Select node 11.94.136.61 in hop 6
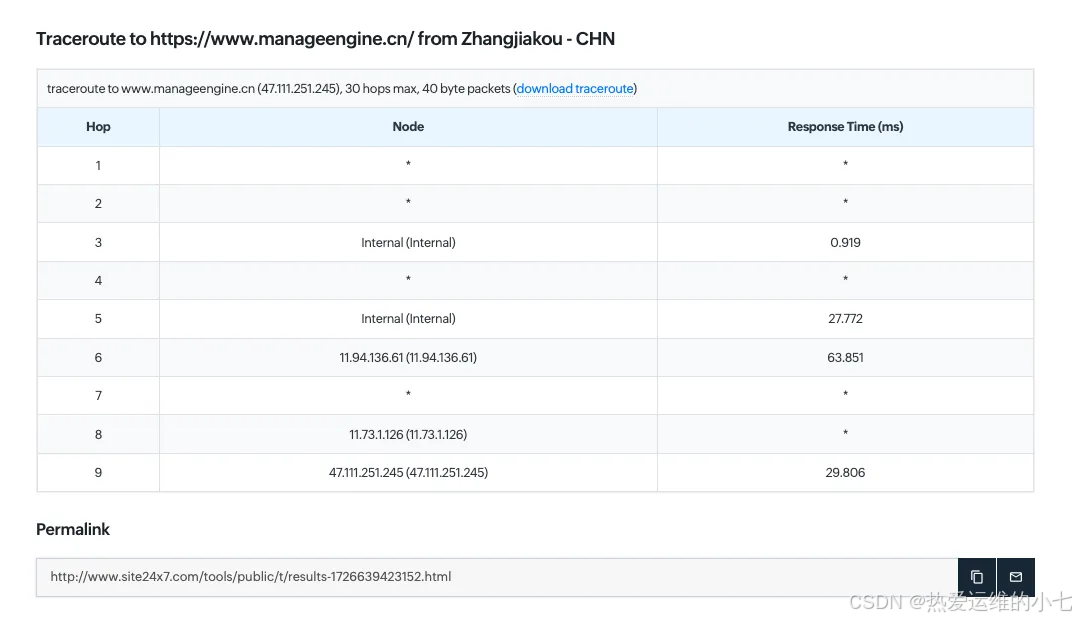 tap(408, 358)
